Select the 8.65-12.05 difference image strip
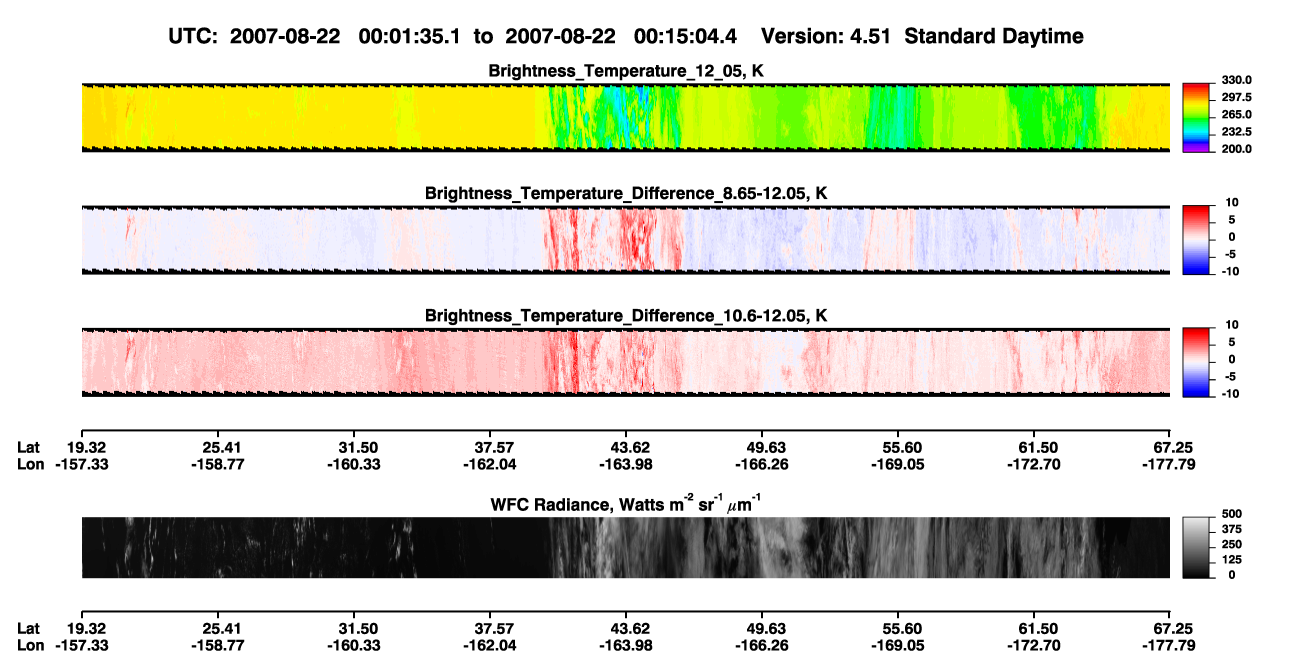 (626, 239)
